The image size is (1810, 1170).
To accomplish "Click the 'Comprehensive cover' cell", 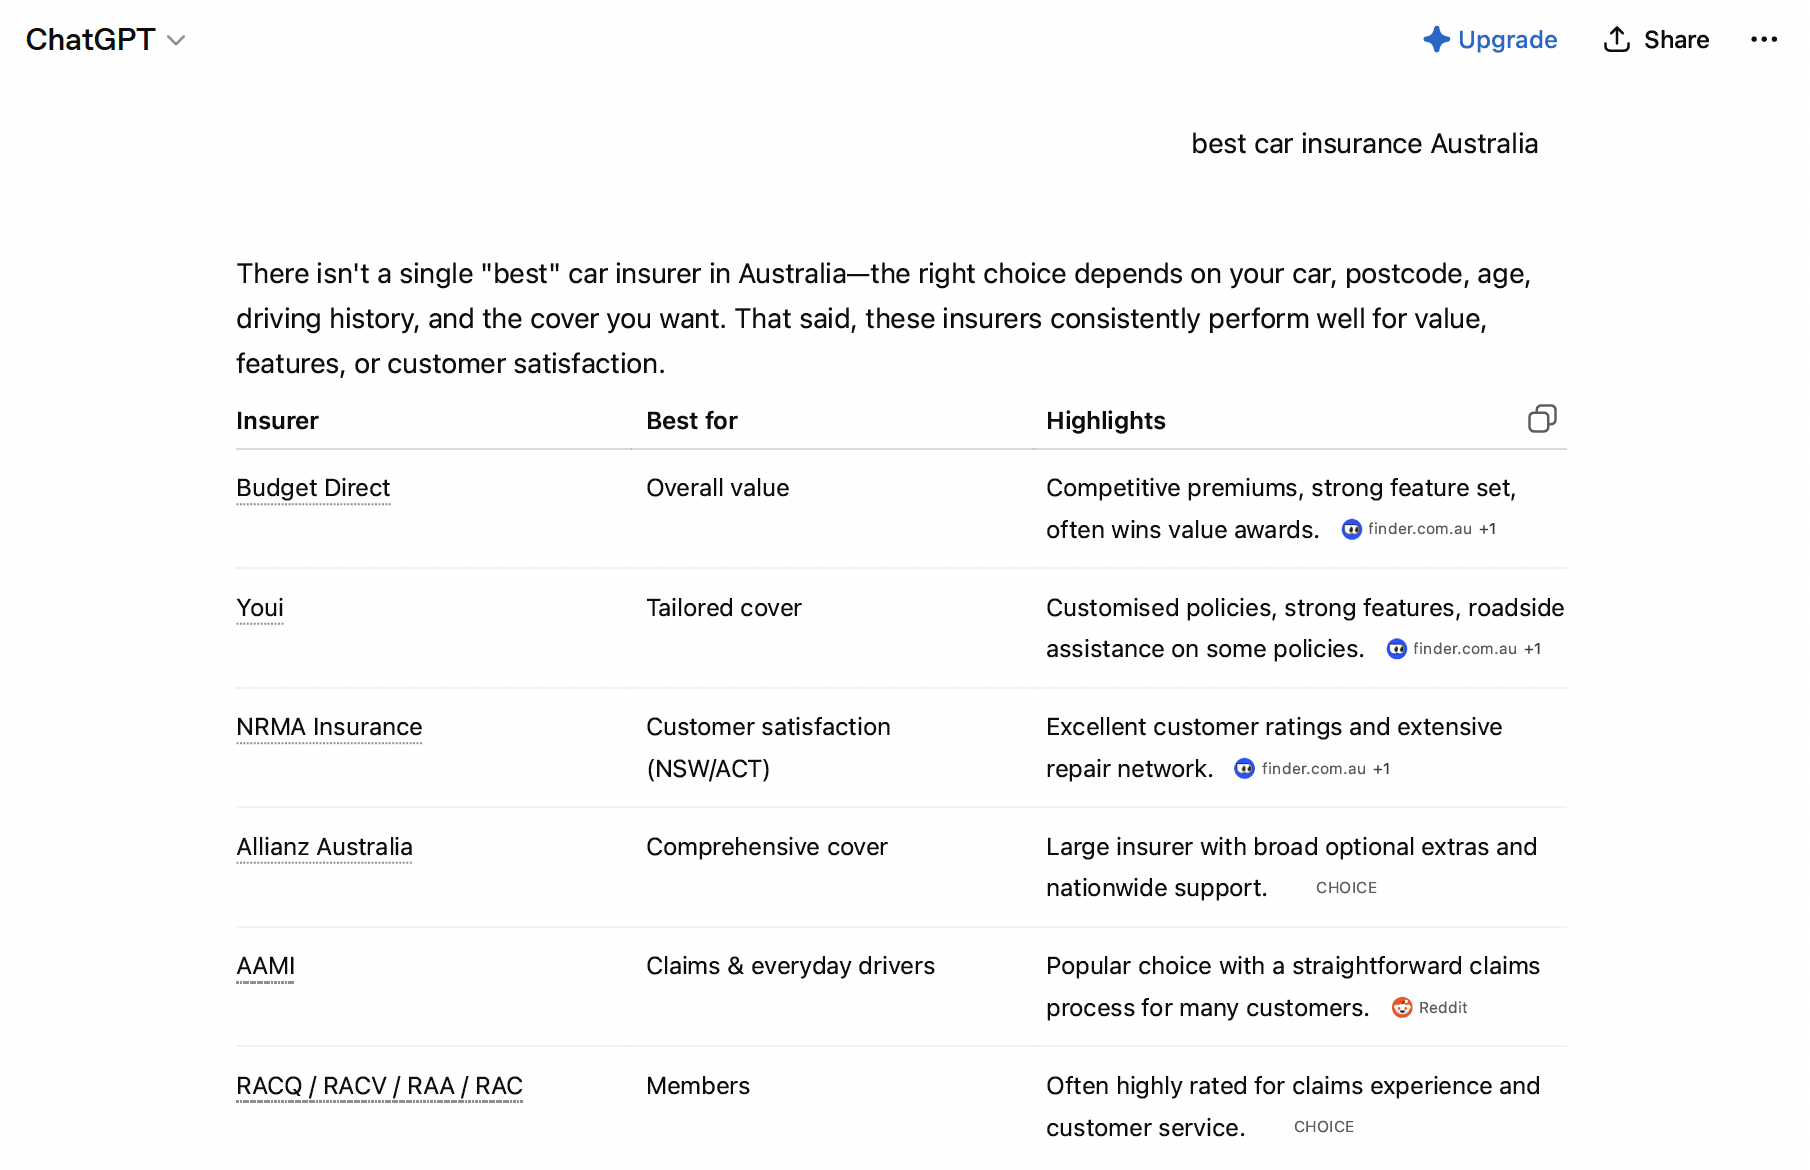I will pos(767,847).
